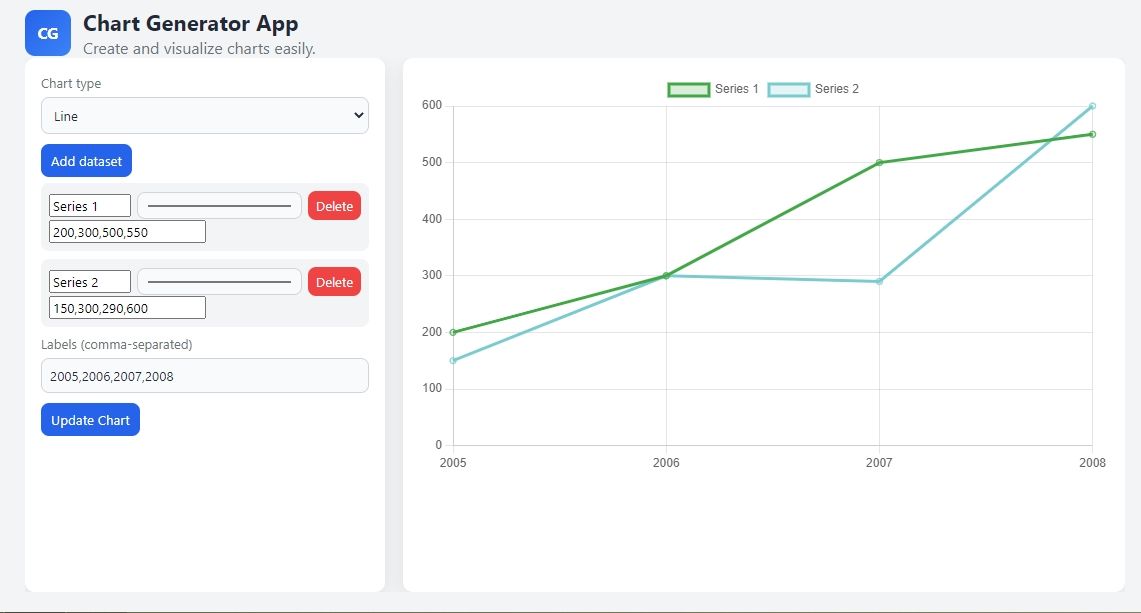Click the CG app logo icon
The width and height of the screenshot is (1141, 613).
pos(48,33)
